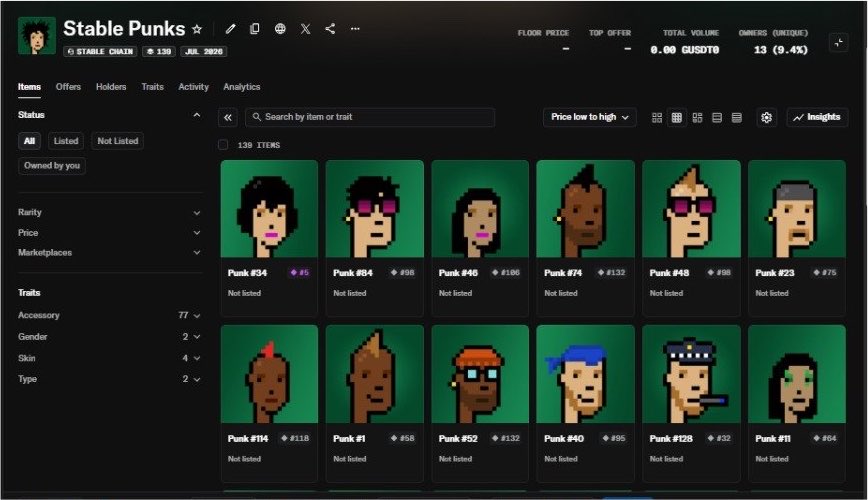Switch to list view icon
The height and width of the screenshot is (500, 868).
pyautogui.click(x=717, y=117)
